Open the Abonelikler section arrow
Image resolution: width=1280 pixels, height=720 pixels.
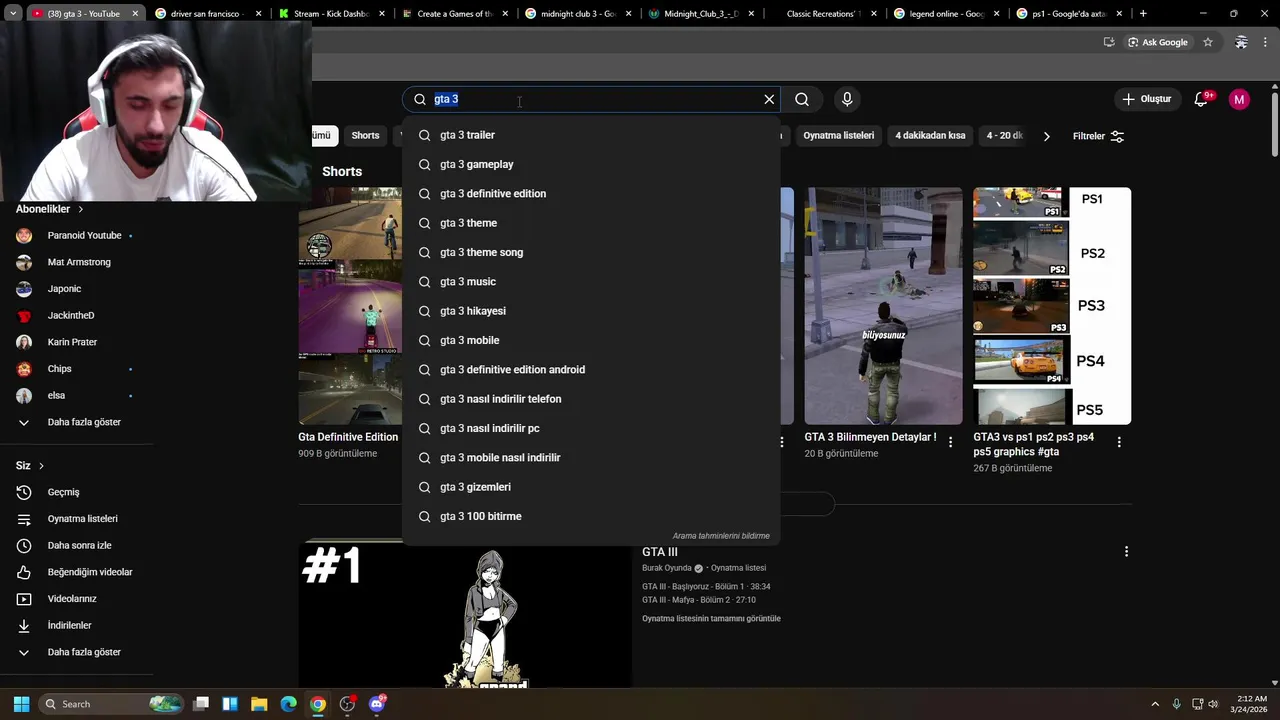click(x=80, y=209)
